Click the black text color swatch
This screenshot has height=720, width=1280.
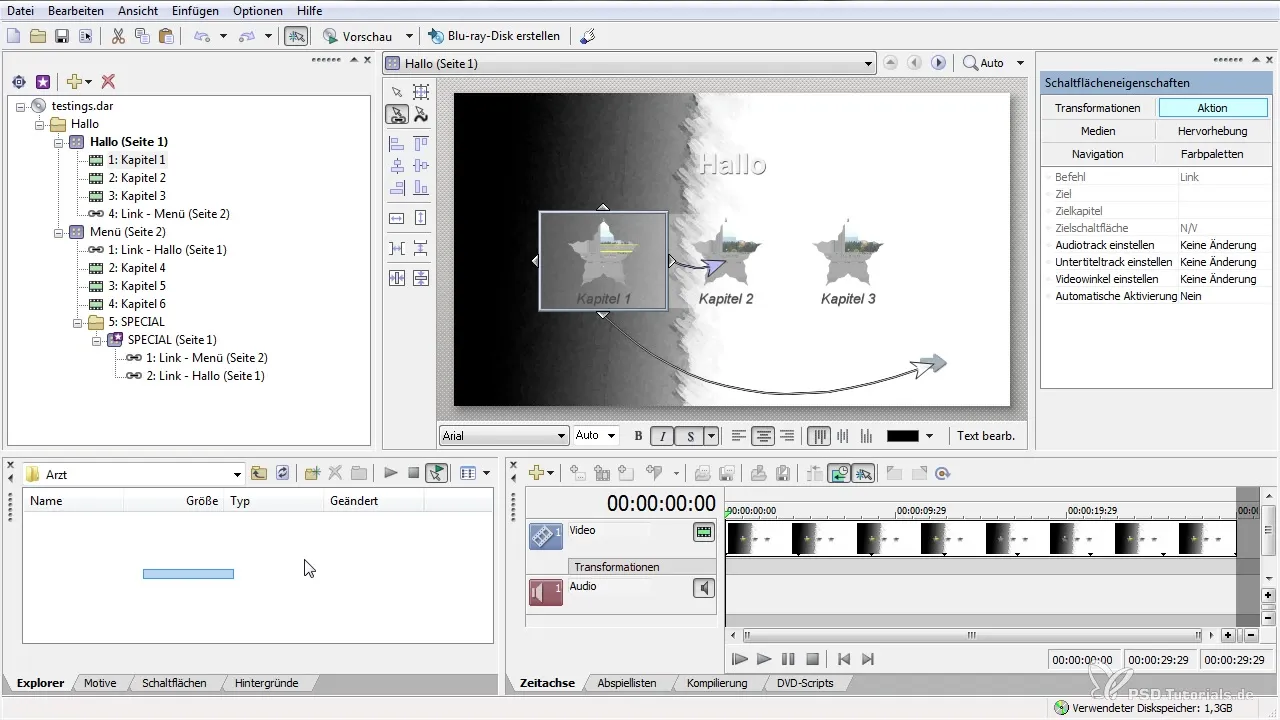coord(903,436)
